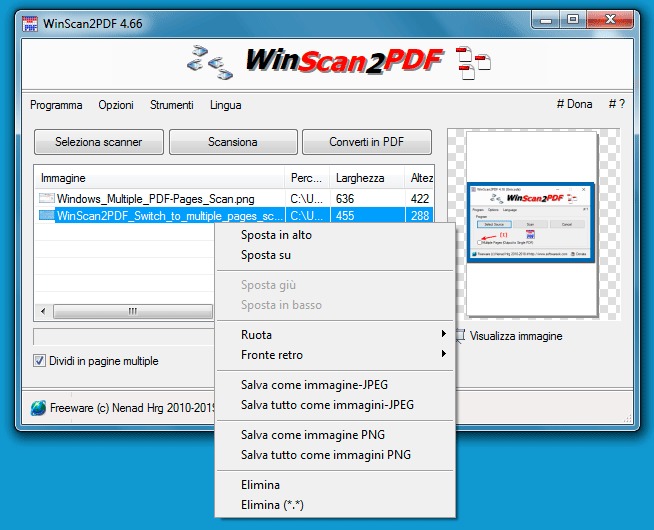Click the WinScan2PDF title bar app icon

tap(31, 20)
